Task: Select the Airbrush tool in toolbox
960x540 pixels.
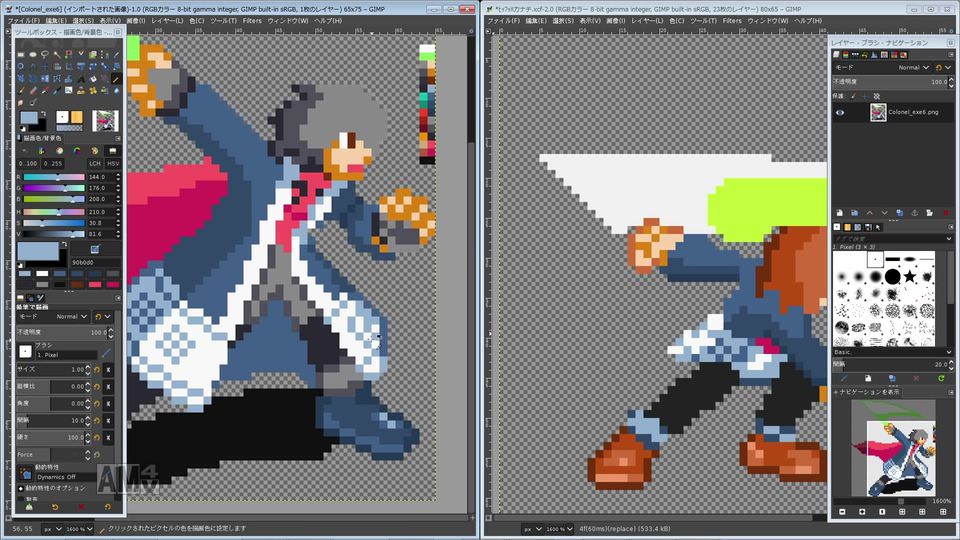Action: tap(45, 91)
